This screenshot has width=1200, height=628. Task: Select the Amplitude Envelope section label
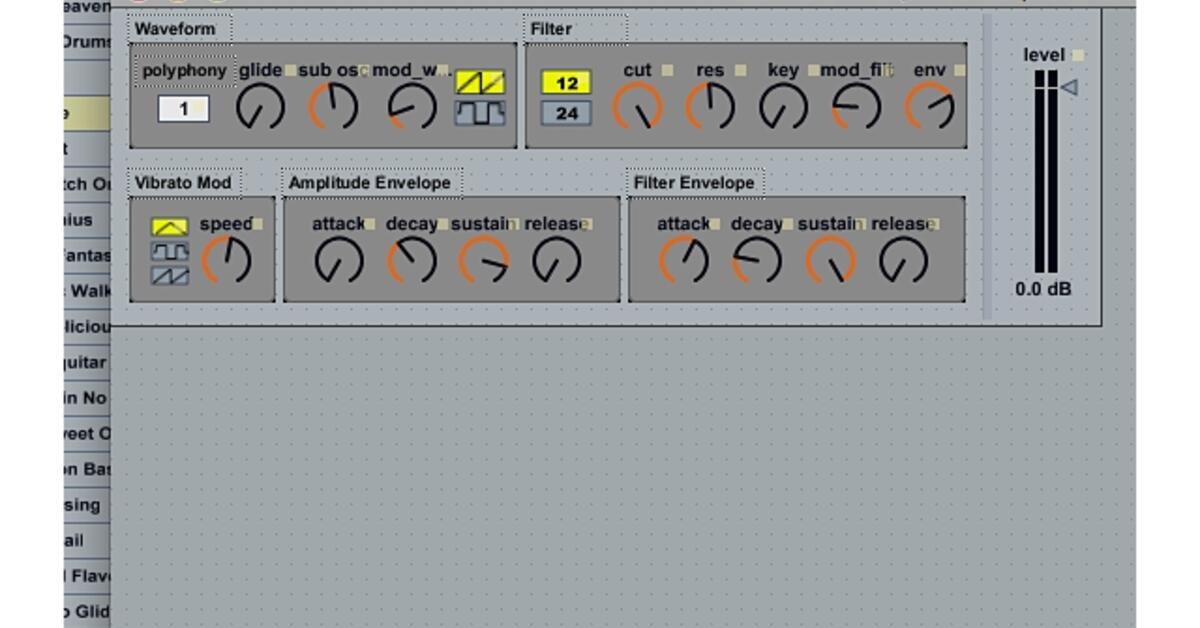pos(370,183)
